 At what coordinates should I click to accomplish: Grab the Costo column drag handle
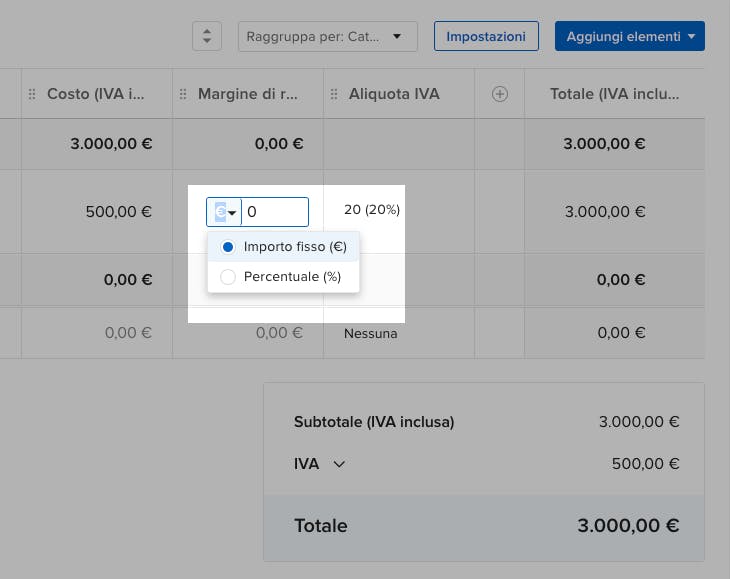tap(32, 94)
